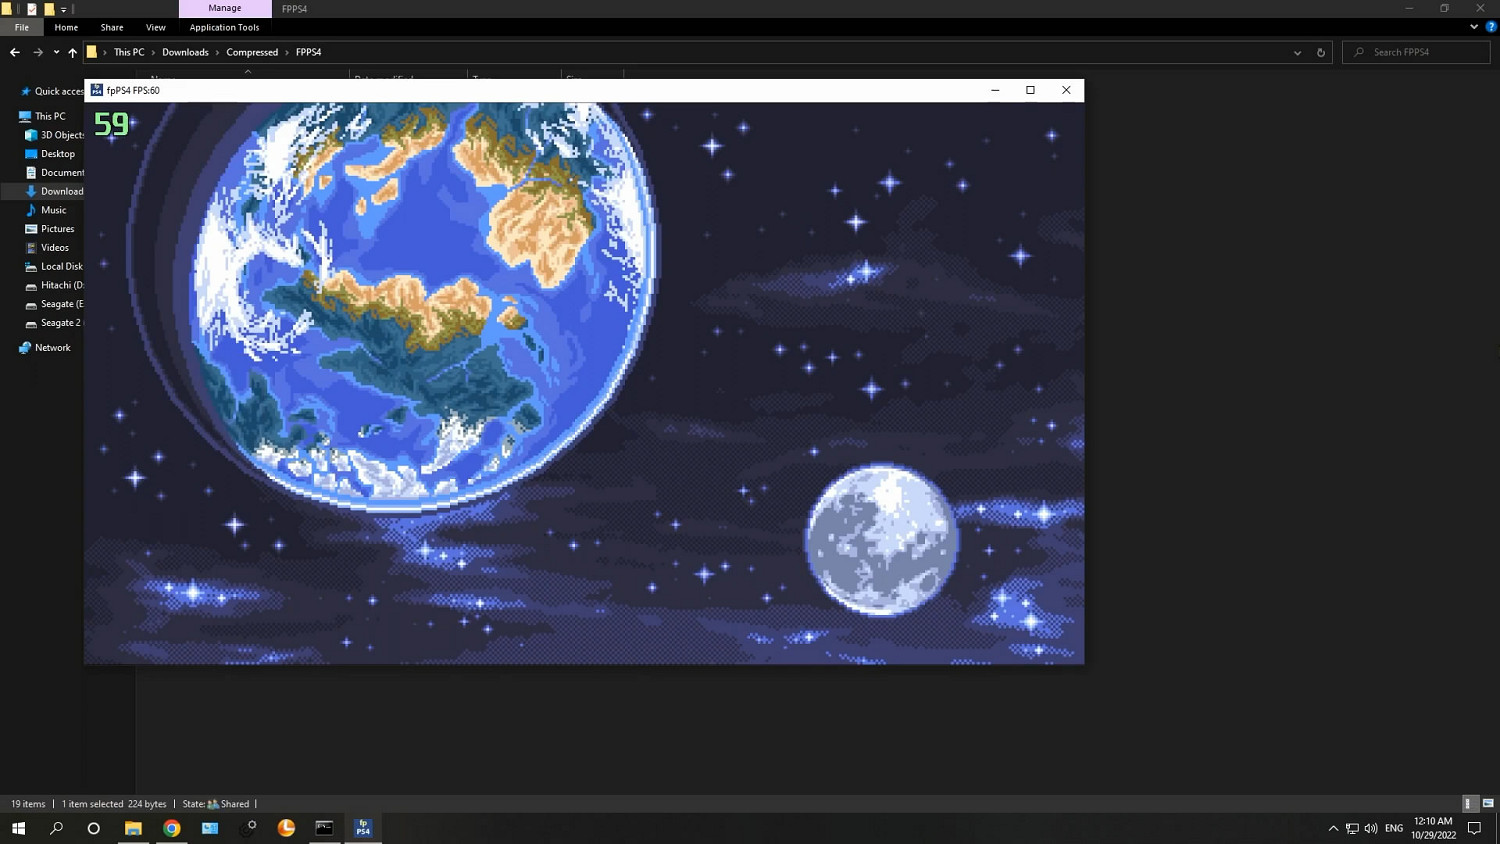Switch to large icons view toggle
The image size is (1500, 844).
coord(1488,804)
